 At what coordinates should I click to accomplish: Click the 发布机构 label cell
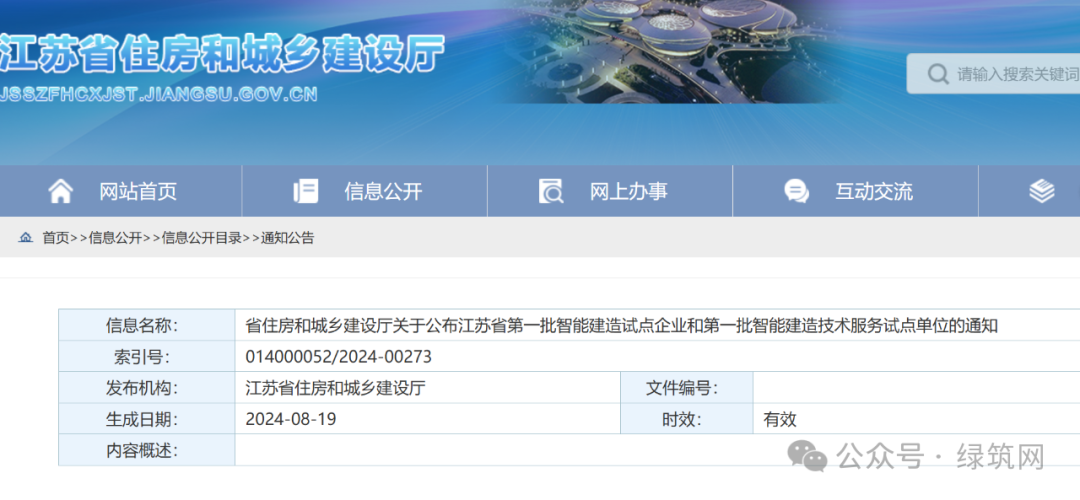click(x=147, y=387)
